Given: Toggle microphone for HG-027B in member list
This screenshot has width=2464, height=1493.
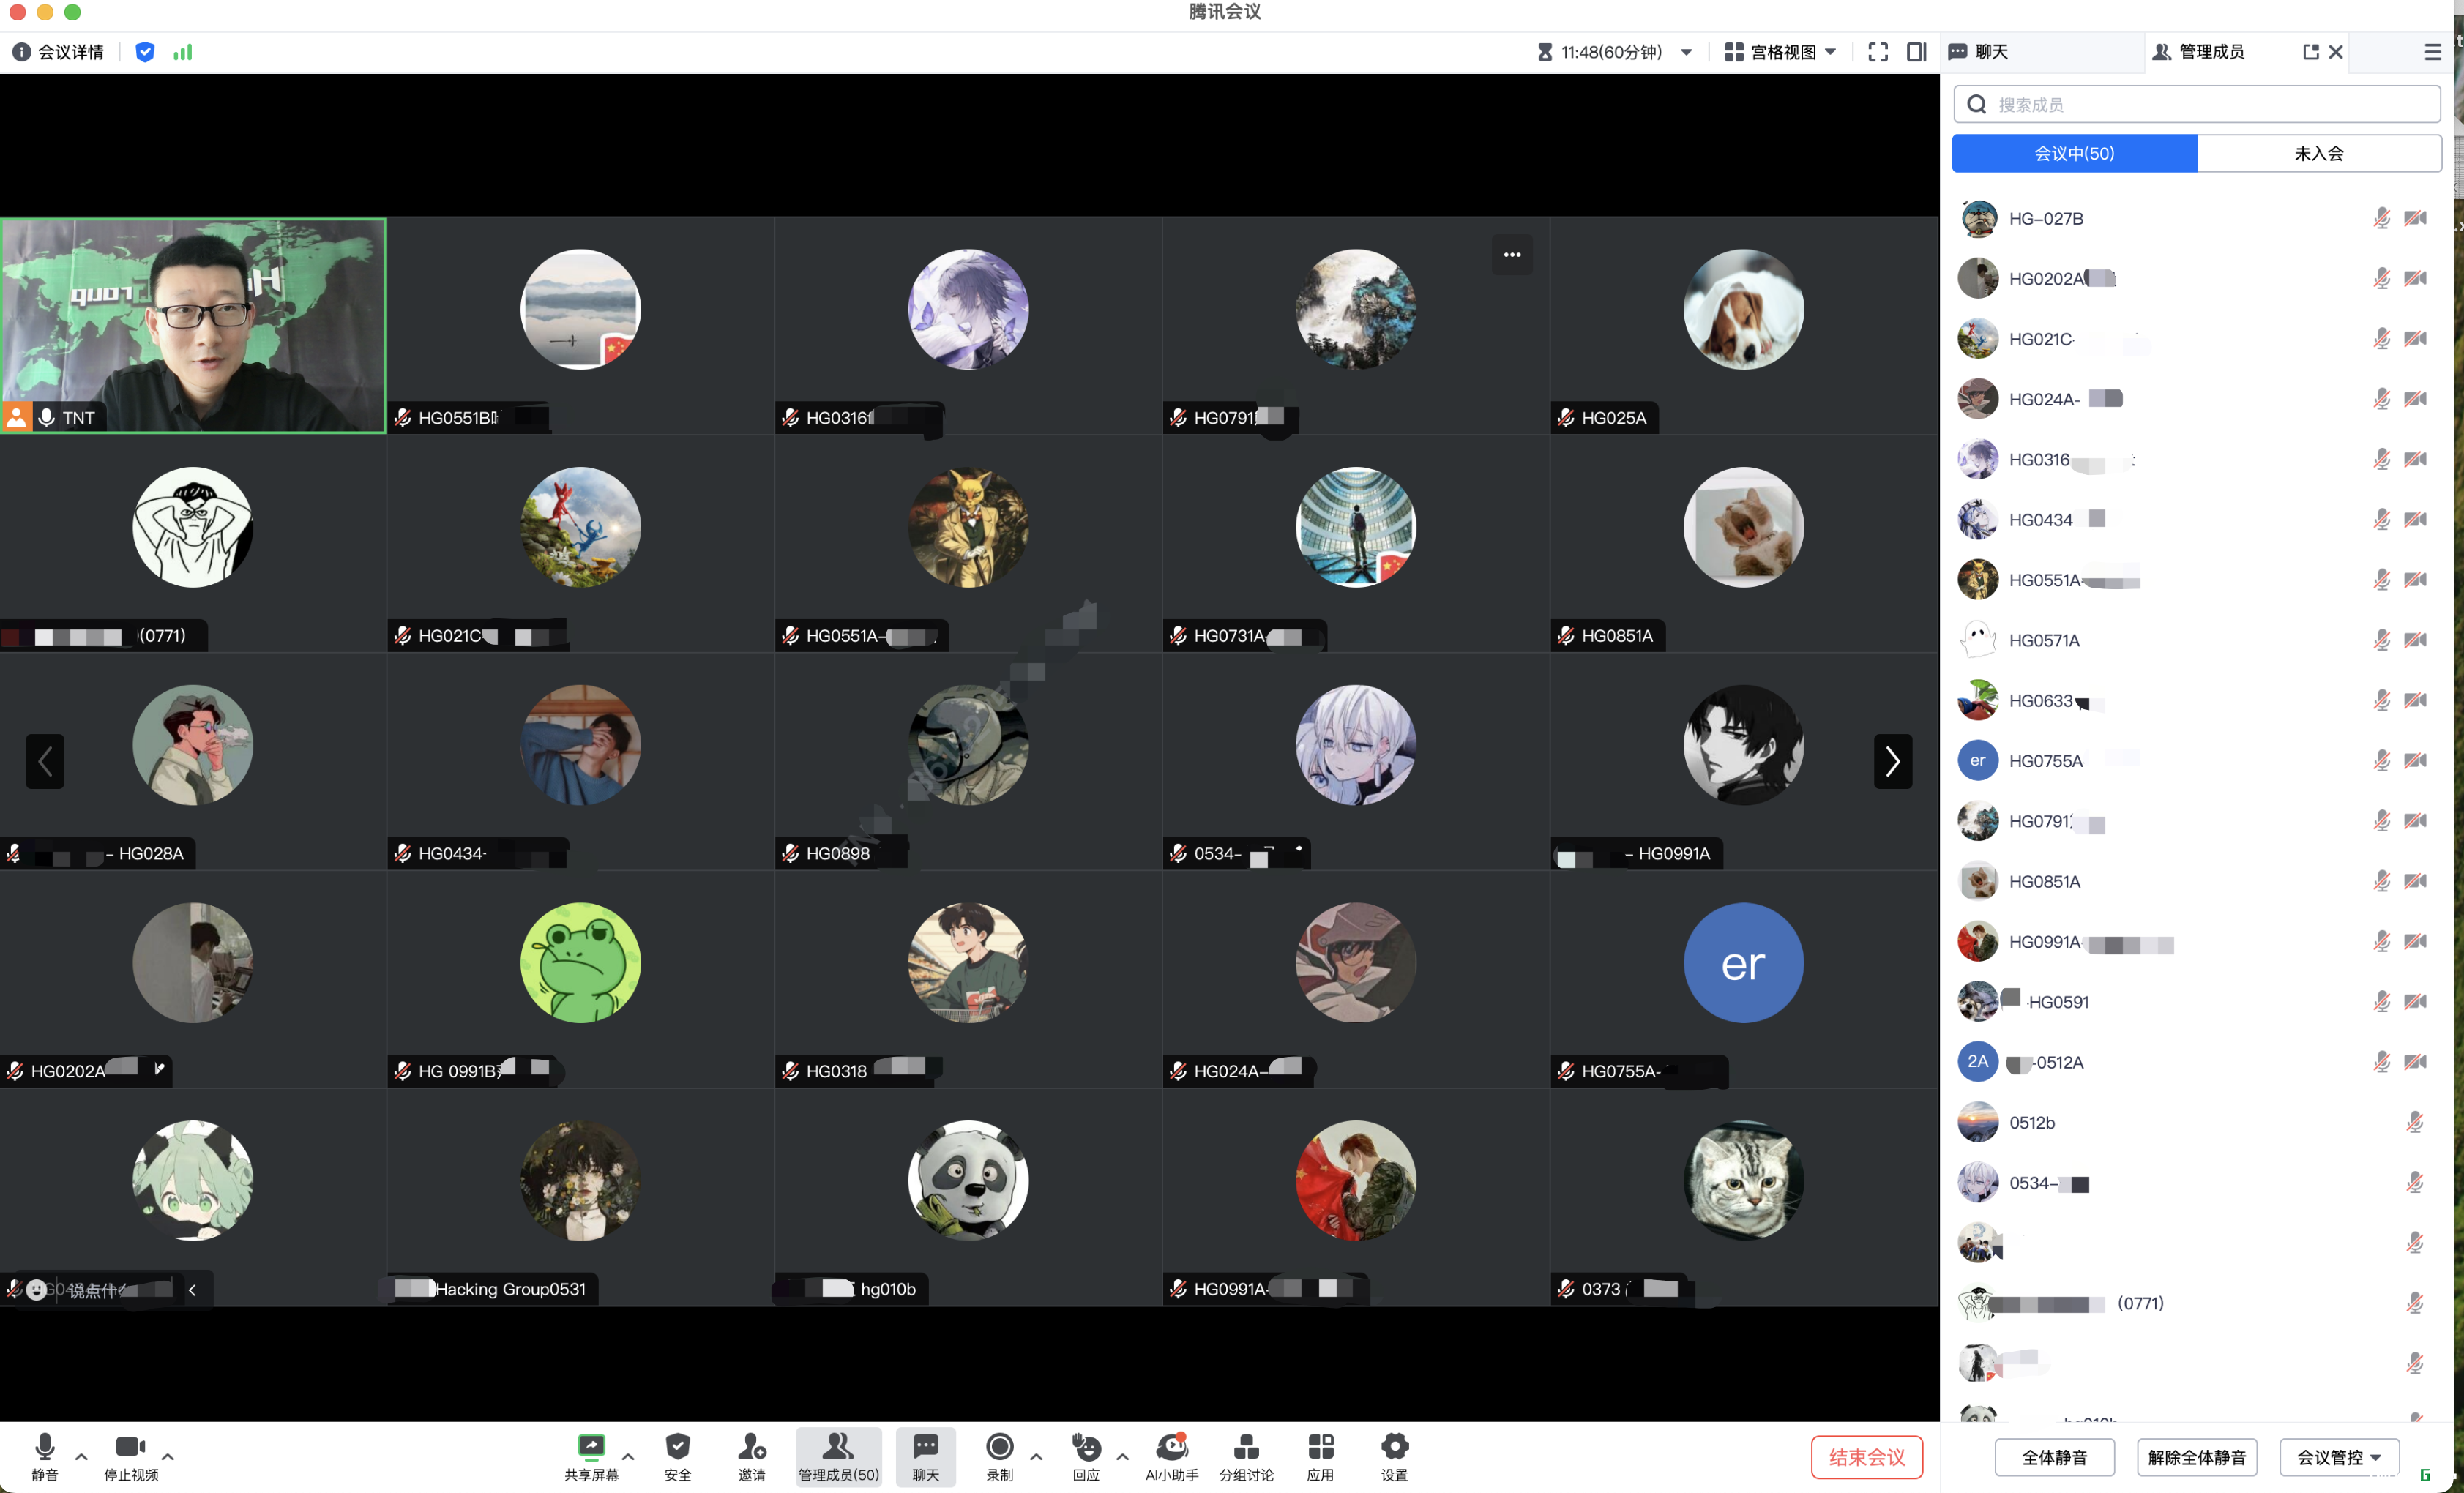Looking at the screenshot, I should (x=2382, y=218).
